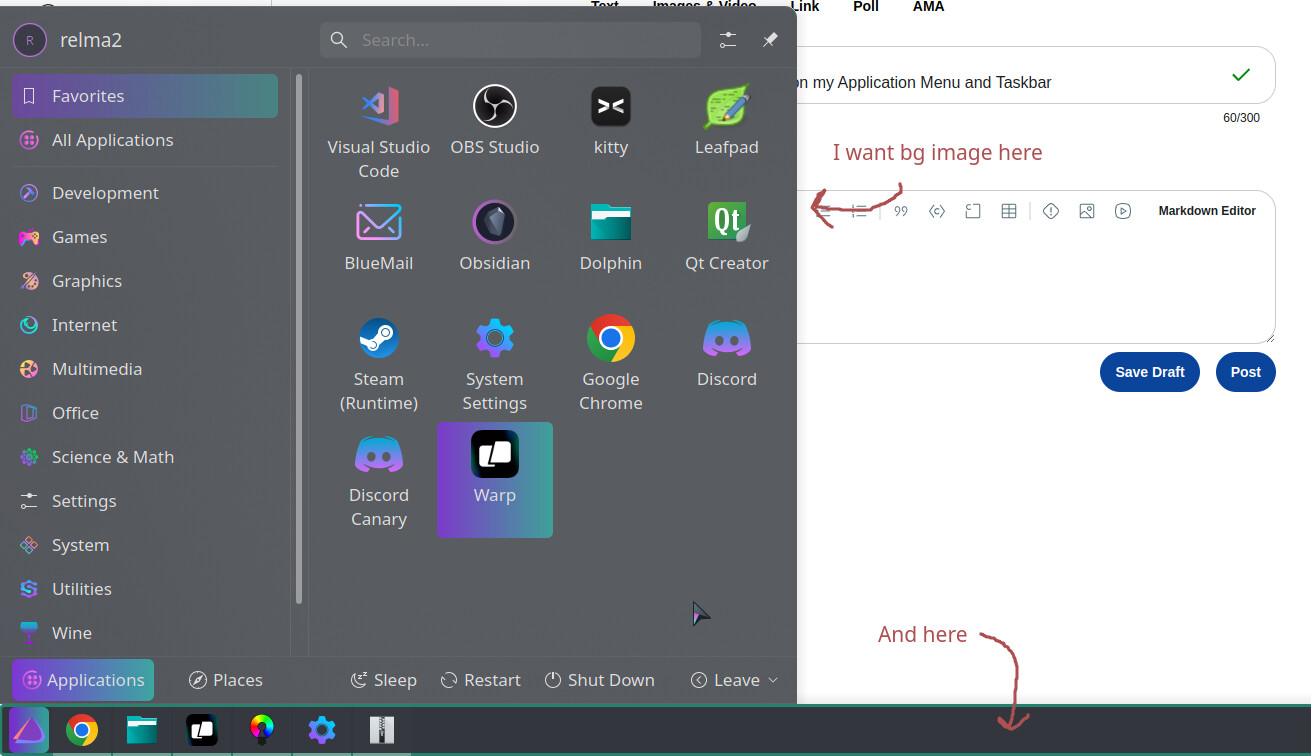Launch Qt Creator

click(727, 236)
